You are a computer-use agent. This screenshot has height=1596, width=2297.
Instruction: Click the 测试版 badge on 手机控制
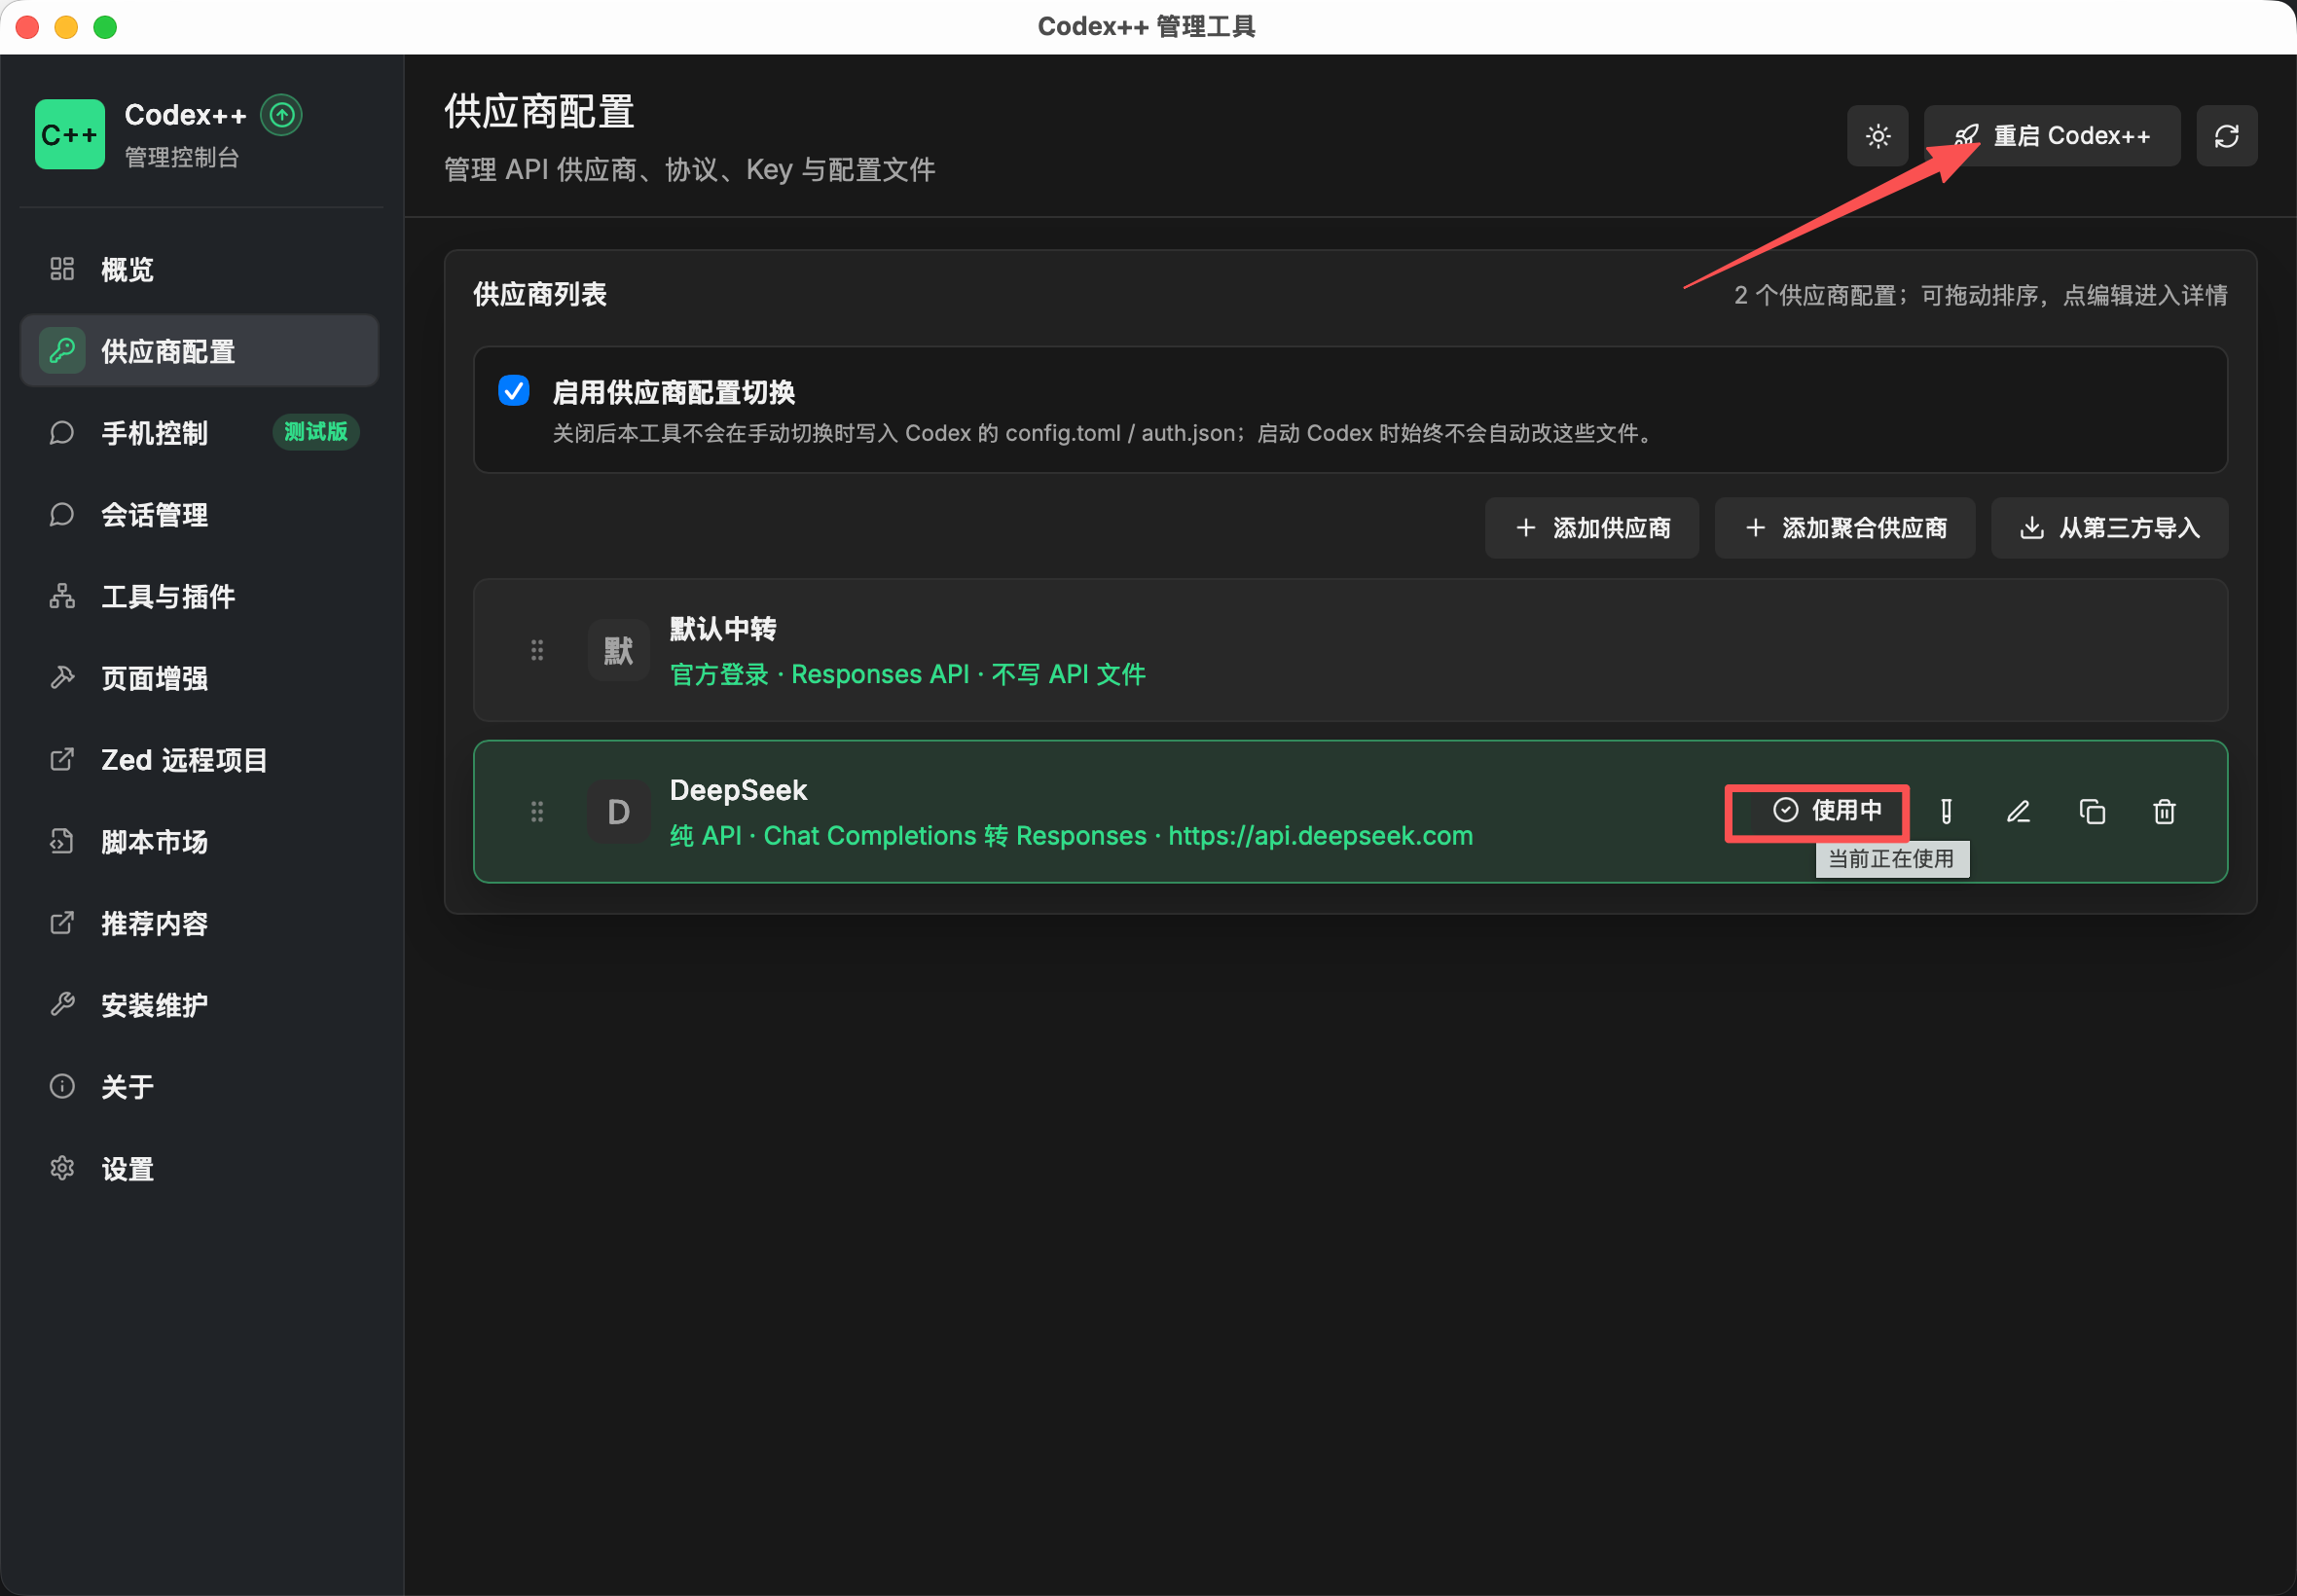click(x=315, y=432)
